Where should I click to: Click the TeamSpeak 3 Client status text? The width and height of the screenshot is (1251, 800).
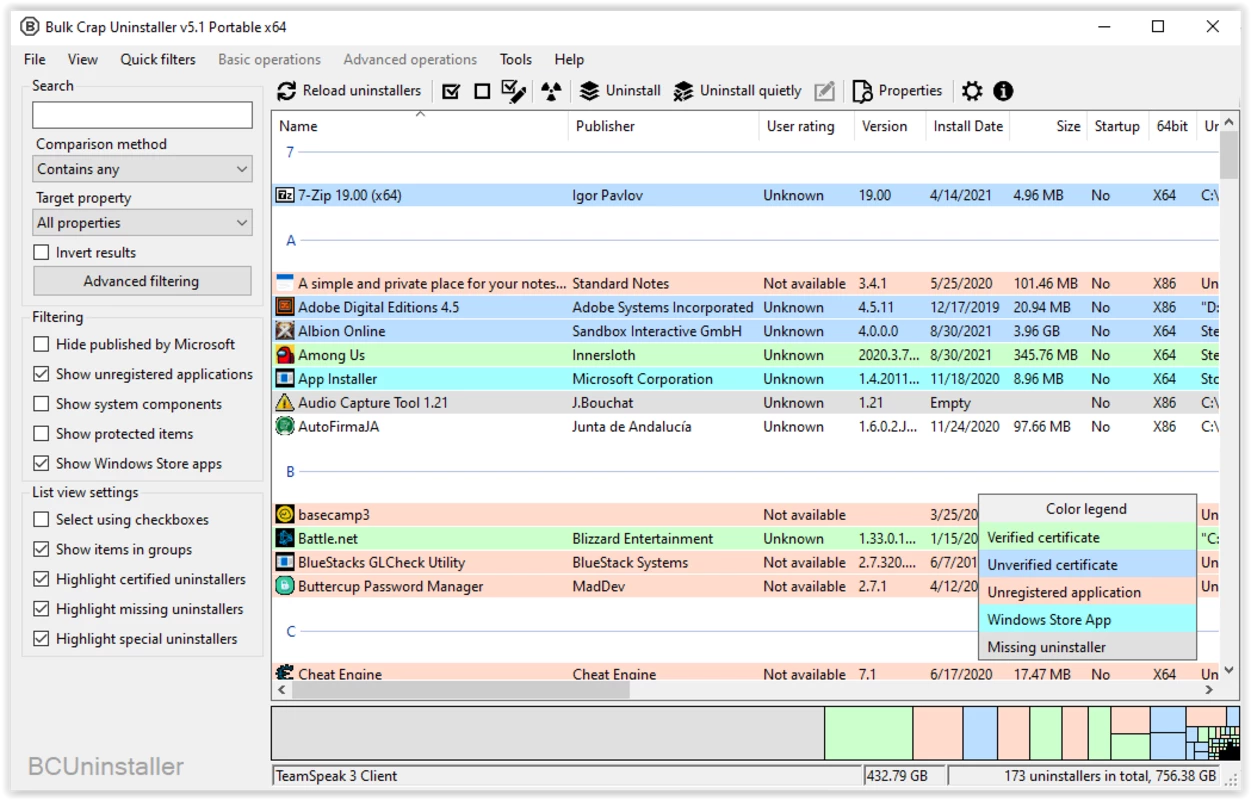click(336, 776)
